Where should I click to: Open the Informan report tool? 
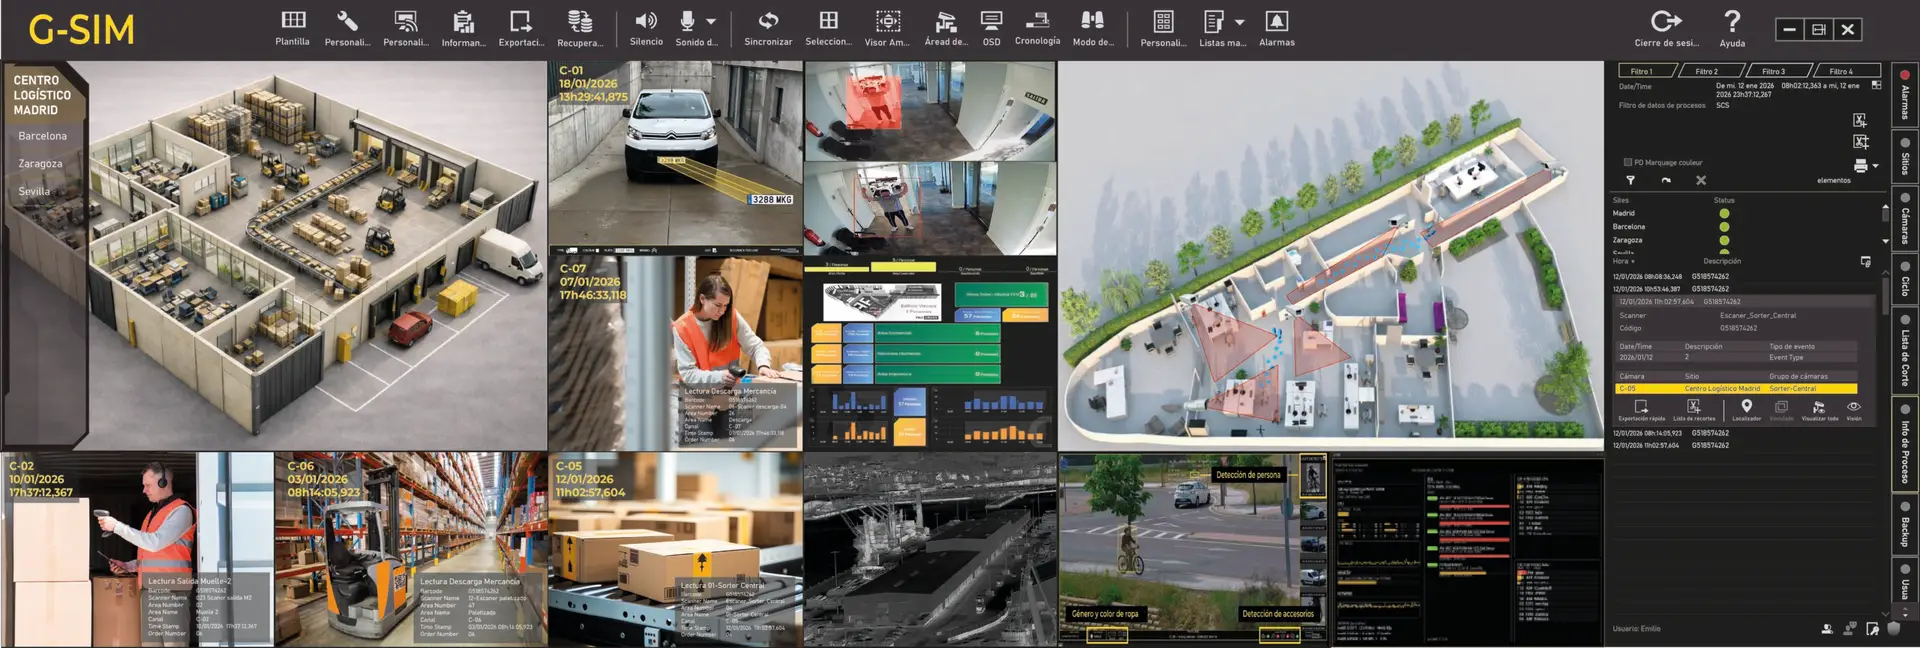pos(463,28)
